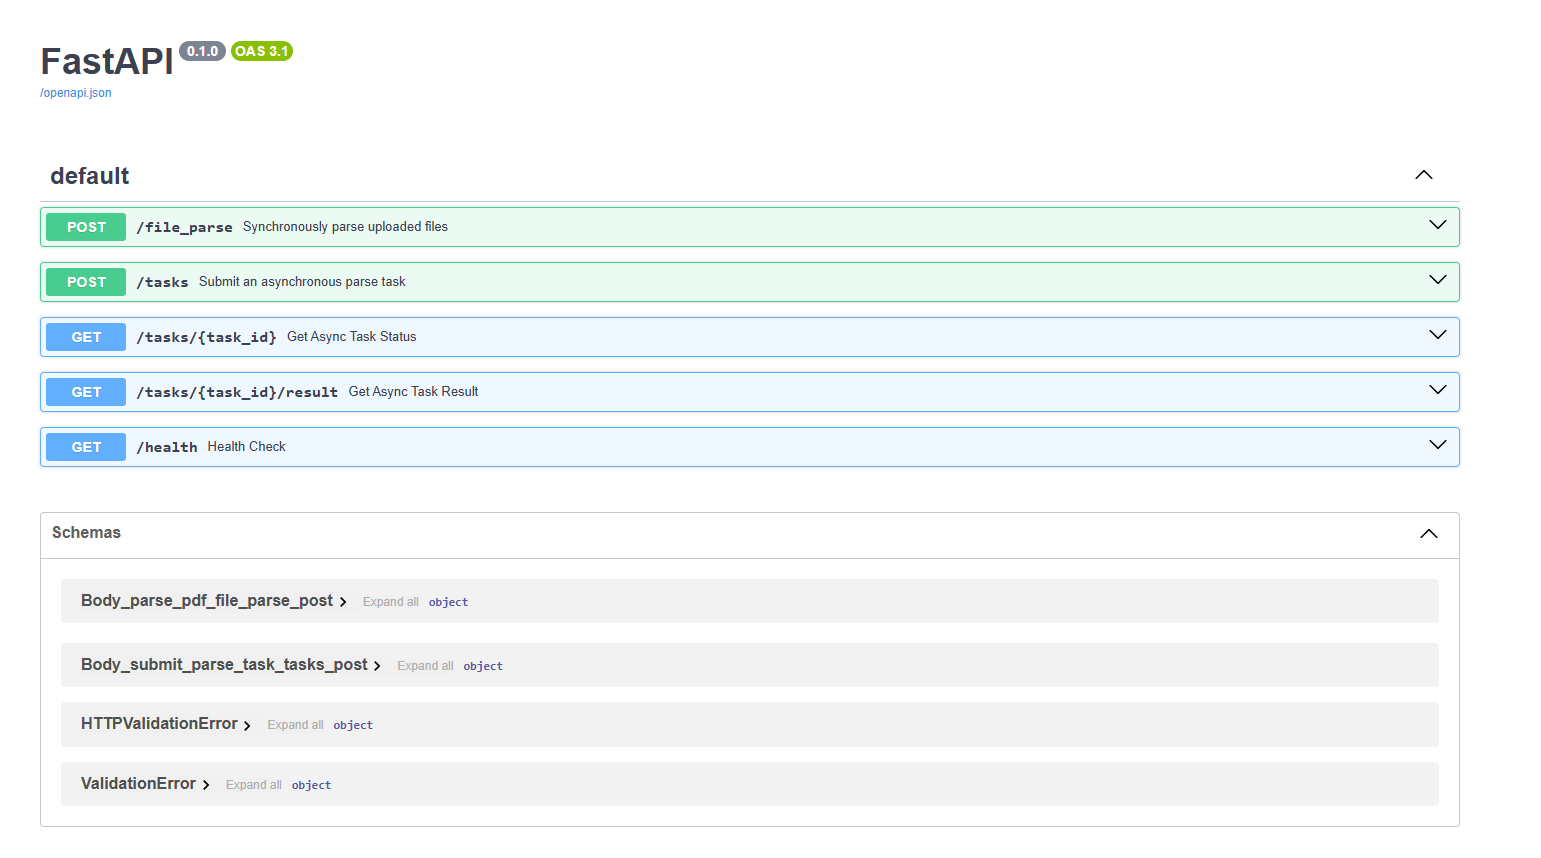Viewport: 1541px width, 858px height.
Task: Click the Body_parse_pdf_file_parse_post schema name
Action: tap(207, 600)
